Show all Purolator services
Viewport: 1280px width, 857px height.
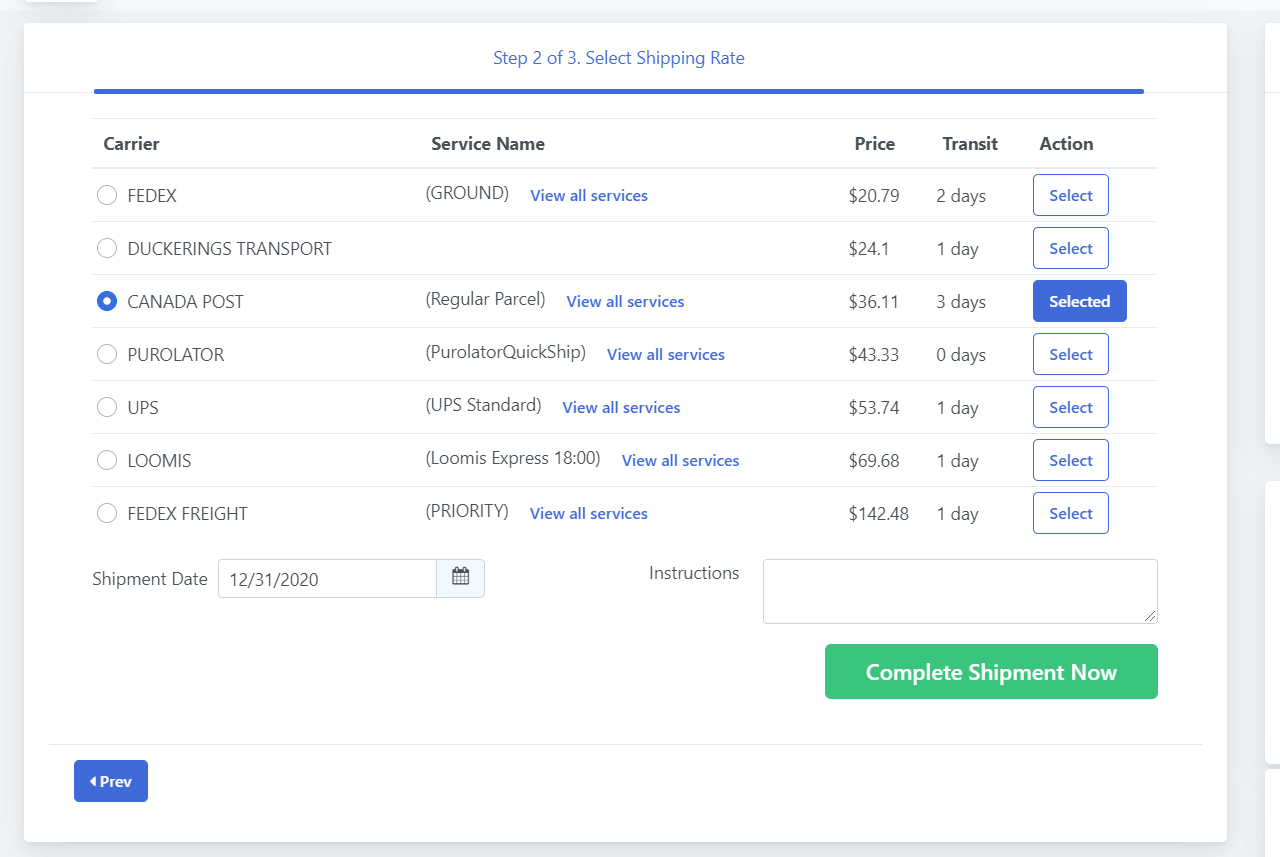coord(665,355)
